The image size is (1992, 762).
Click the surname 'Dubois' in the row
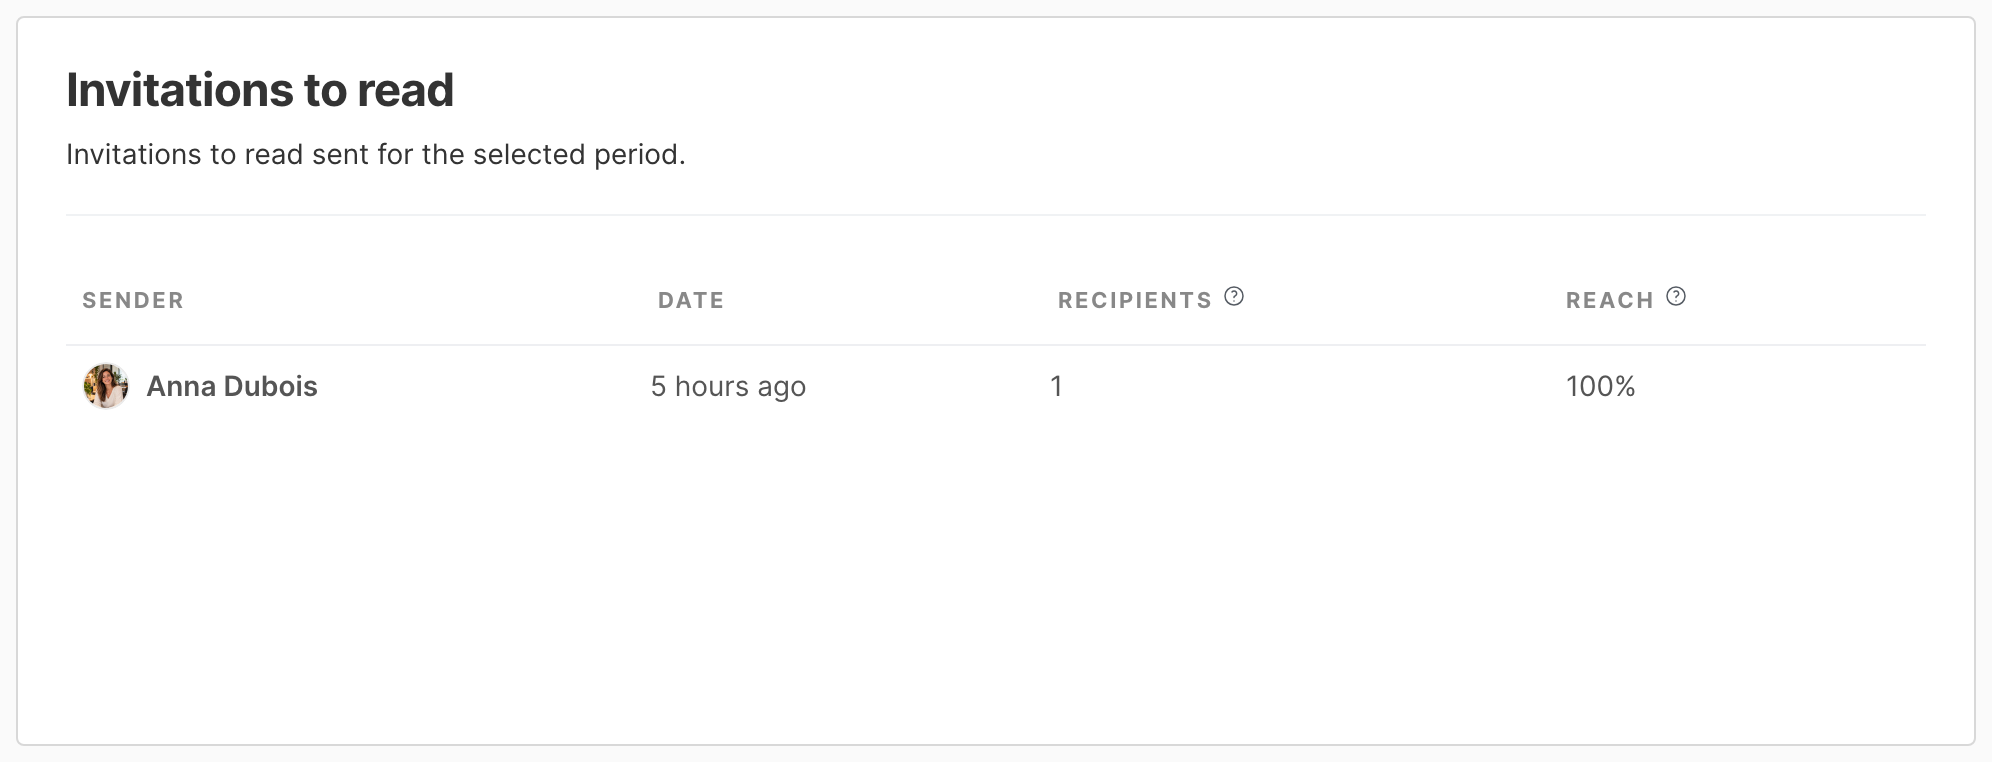pos(270,386)
